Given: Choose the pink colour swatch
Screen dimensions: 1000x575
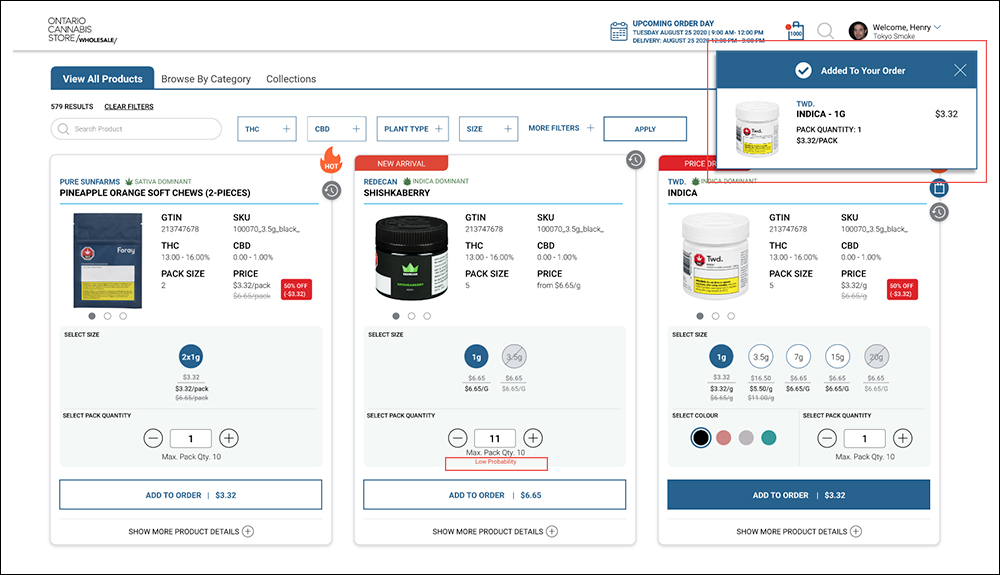Looking at the screenshot, I should tap(723, 438).
